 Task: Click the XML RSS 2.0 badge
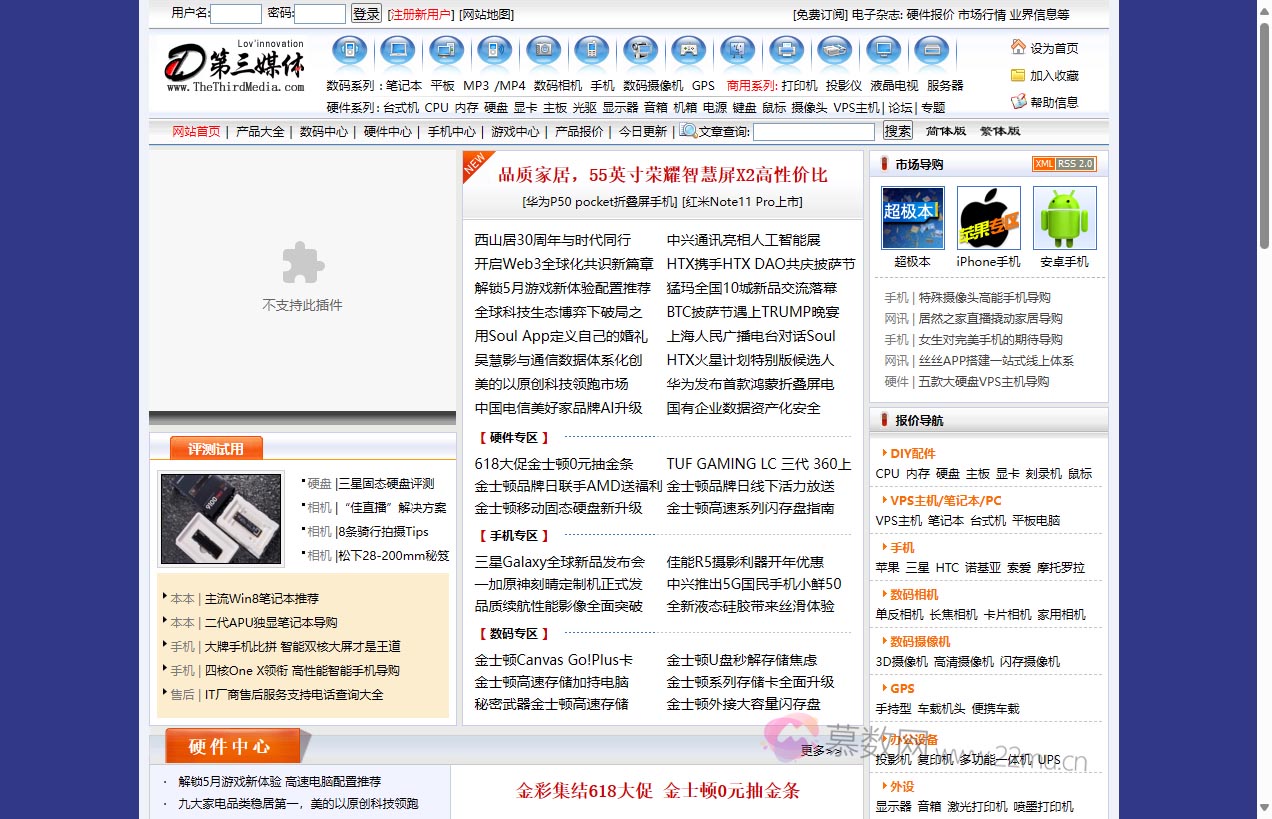(1064, 164)
